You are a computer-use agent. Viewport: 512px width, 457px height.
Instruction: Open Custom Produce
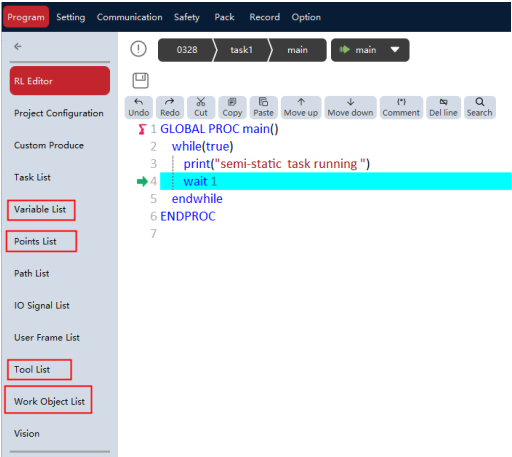49,145
